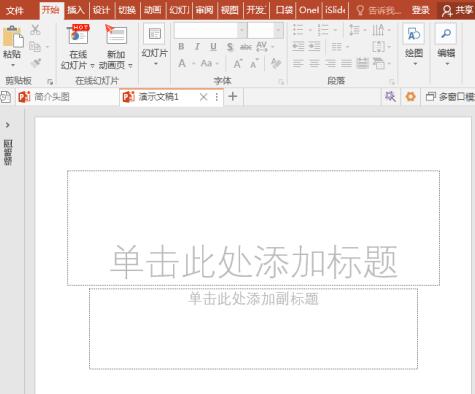Apply numbered list icon

[x=323, y=30]
